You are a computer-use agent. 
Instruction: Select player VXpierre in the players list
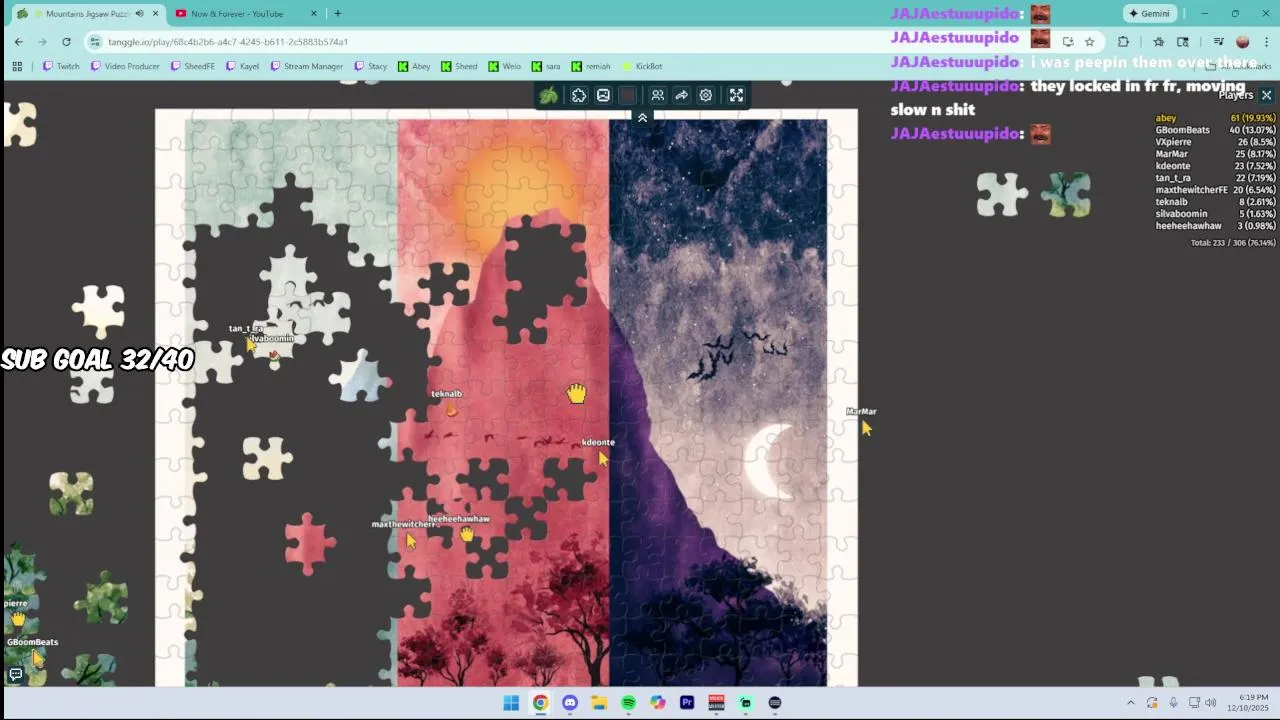pyautogui.click(x=1215, y=142)
